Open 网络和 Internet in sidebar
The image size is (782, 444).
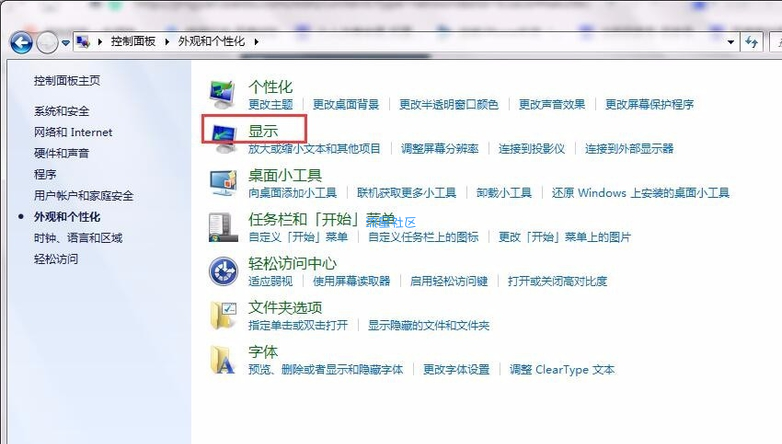click(x=73, y=132)
